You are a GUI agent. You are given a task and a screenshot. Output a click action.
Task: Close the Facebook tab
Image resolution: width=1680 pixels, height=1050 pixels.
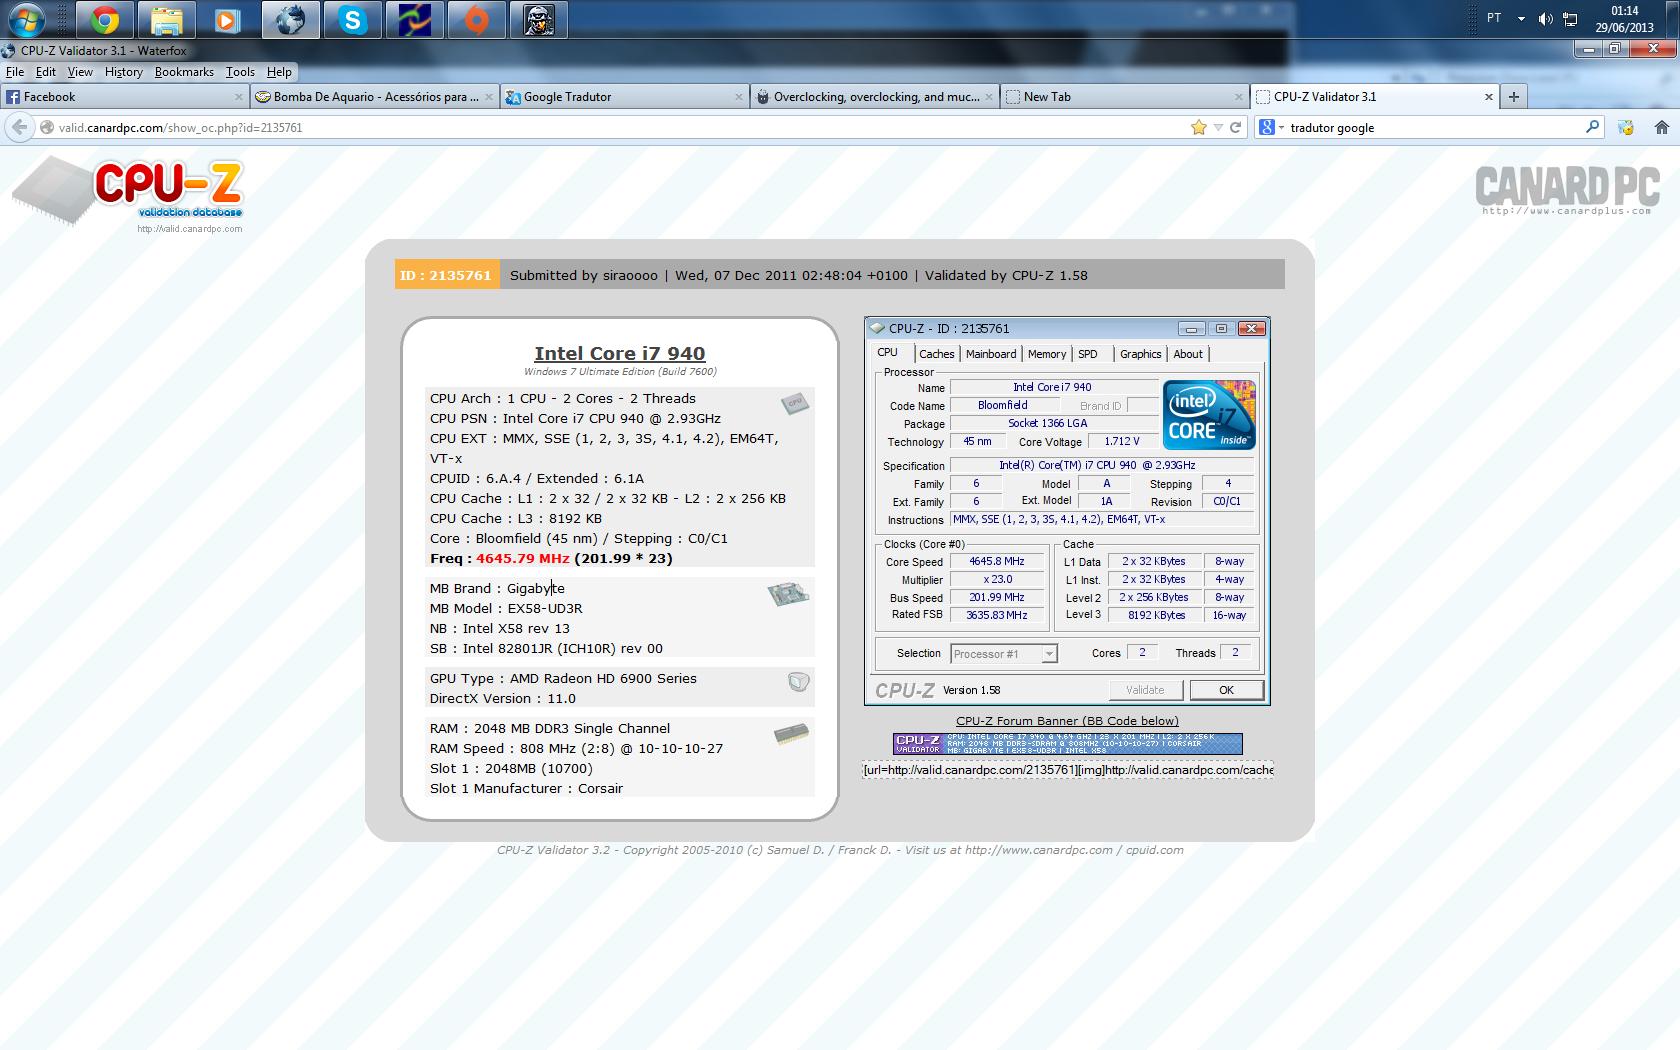[x=238, y=97]
